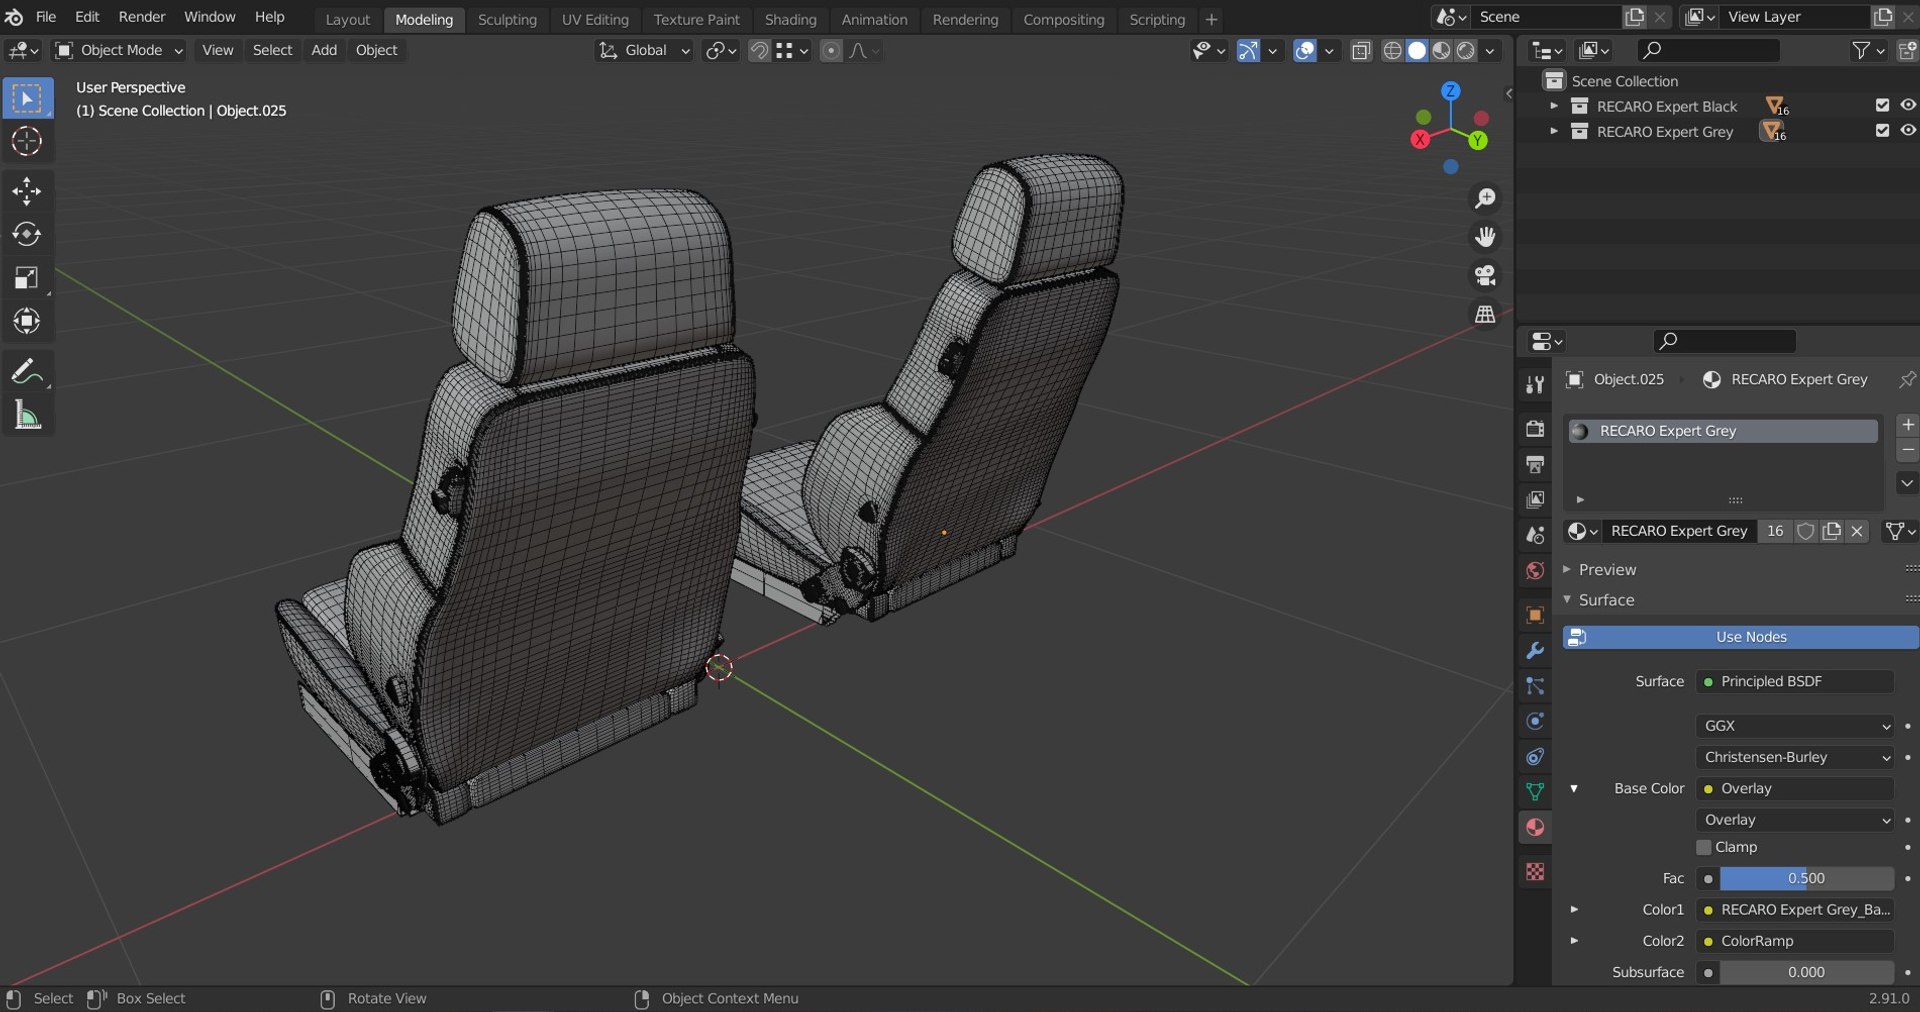This screenshot has height=1012, width=1920.
Task: Uncheck RECARO Expert Black collection checkbox
Action: click(1882, 105)
